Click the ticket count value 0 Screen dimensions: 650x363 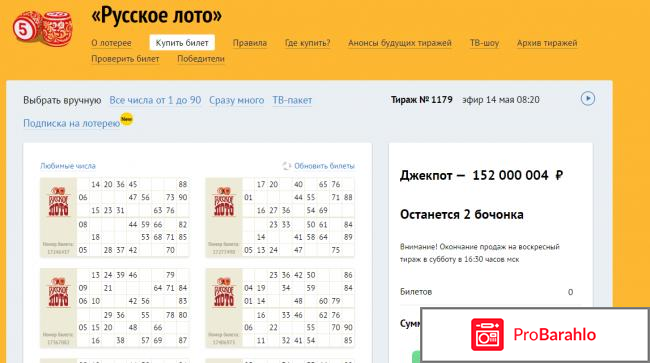[570, 292]
